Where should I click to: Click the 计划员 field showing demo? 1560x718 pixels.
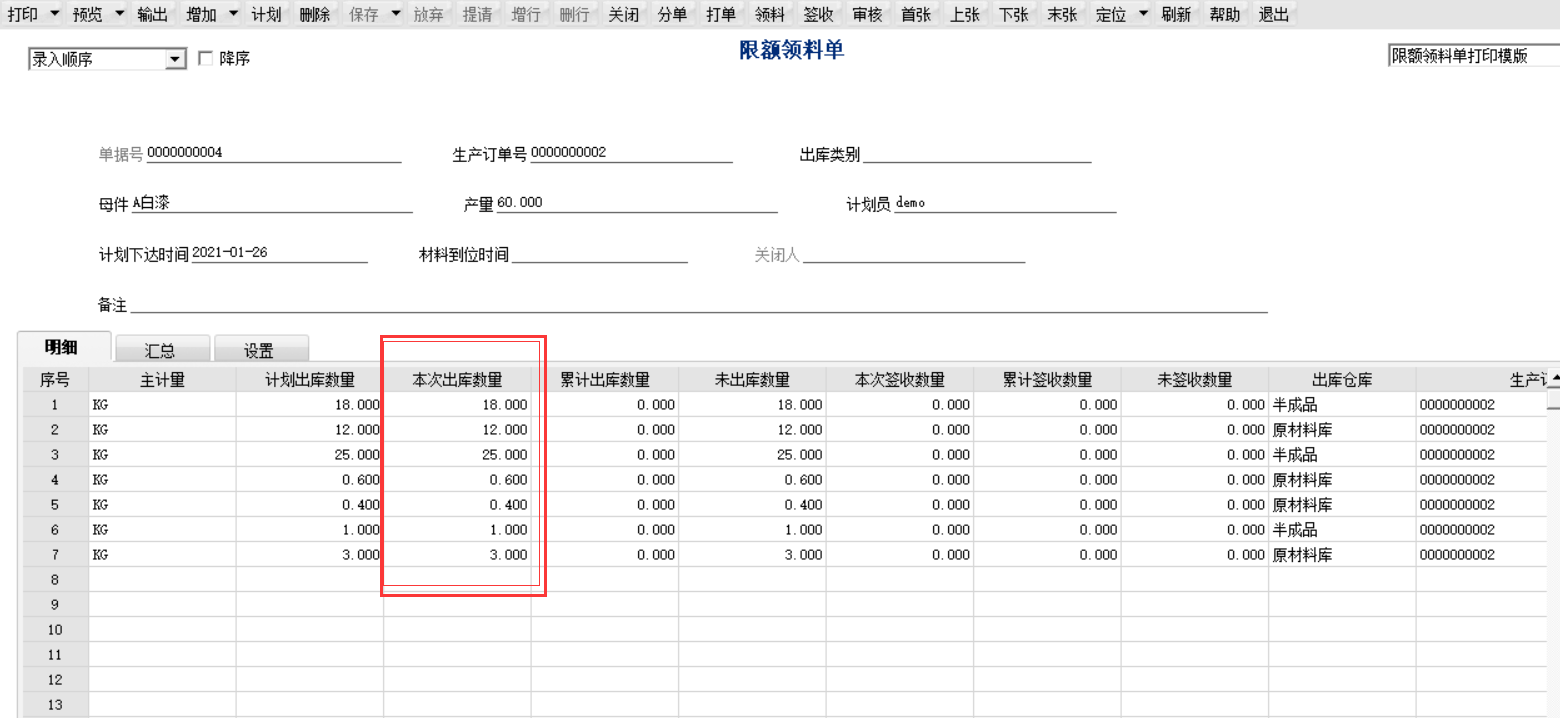[1006, 203]
